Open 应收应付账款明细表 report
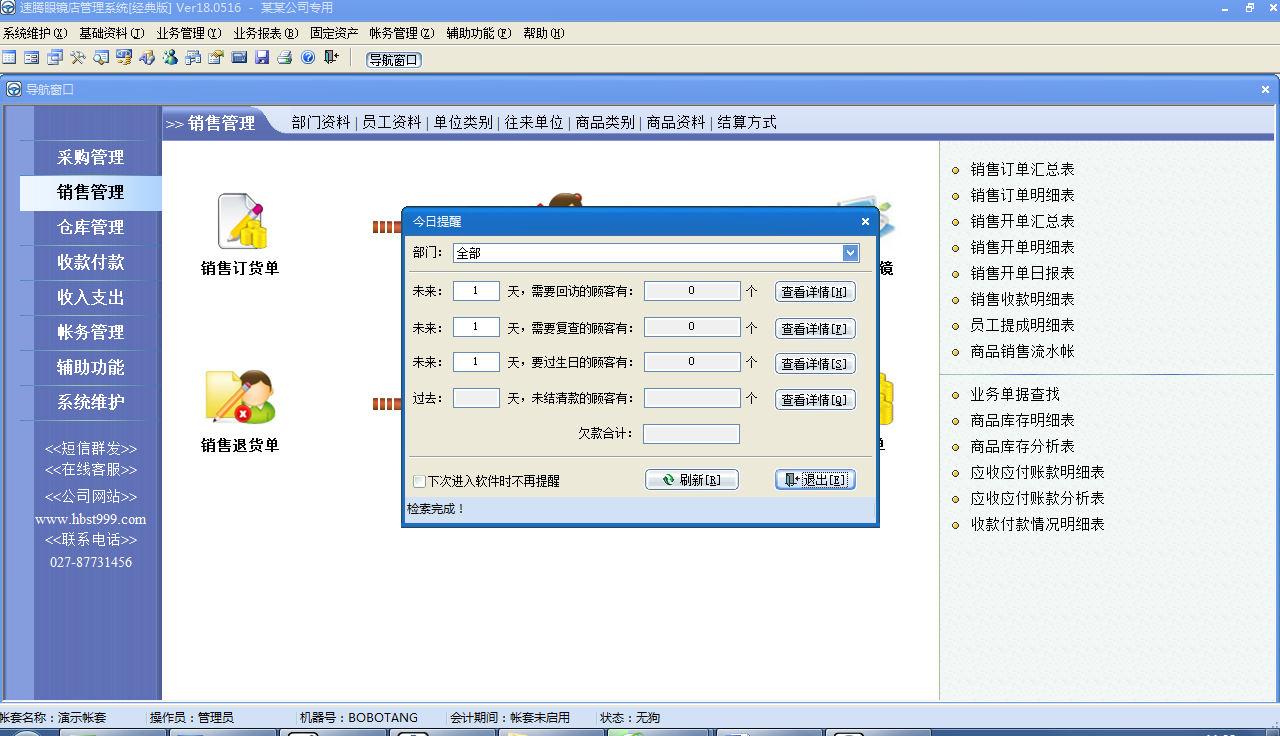The image size is (1280, 736). coord(1037,473)
